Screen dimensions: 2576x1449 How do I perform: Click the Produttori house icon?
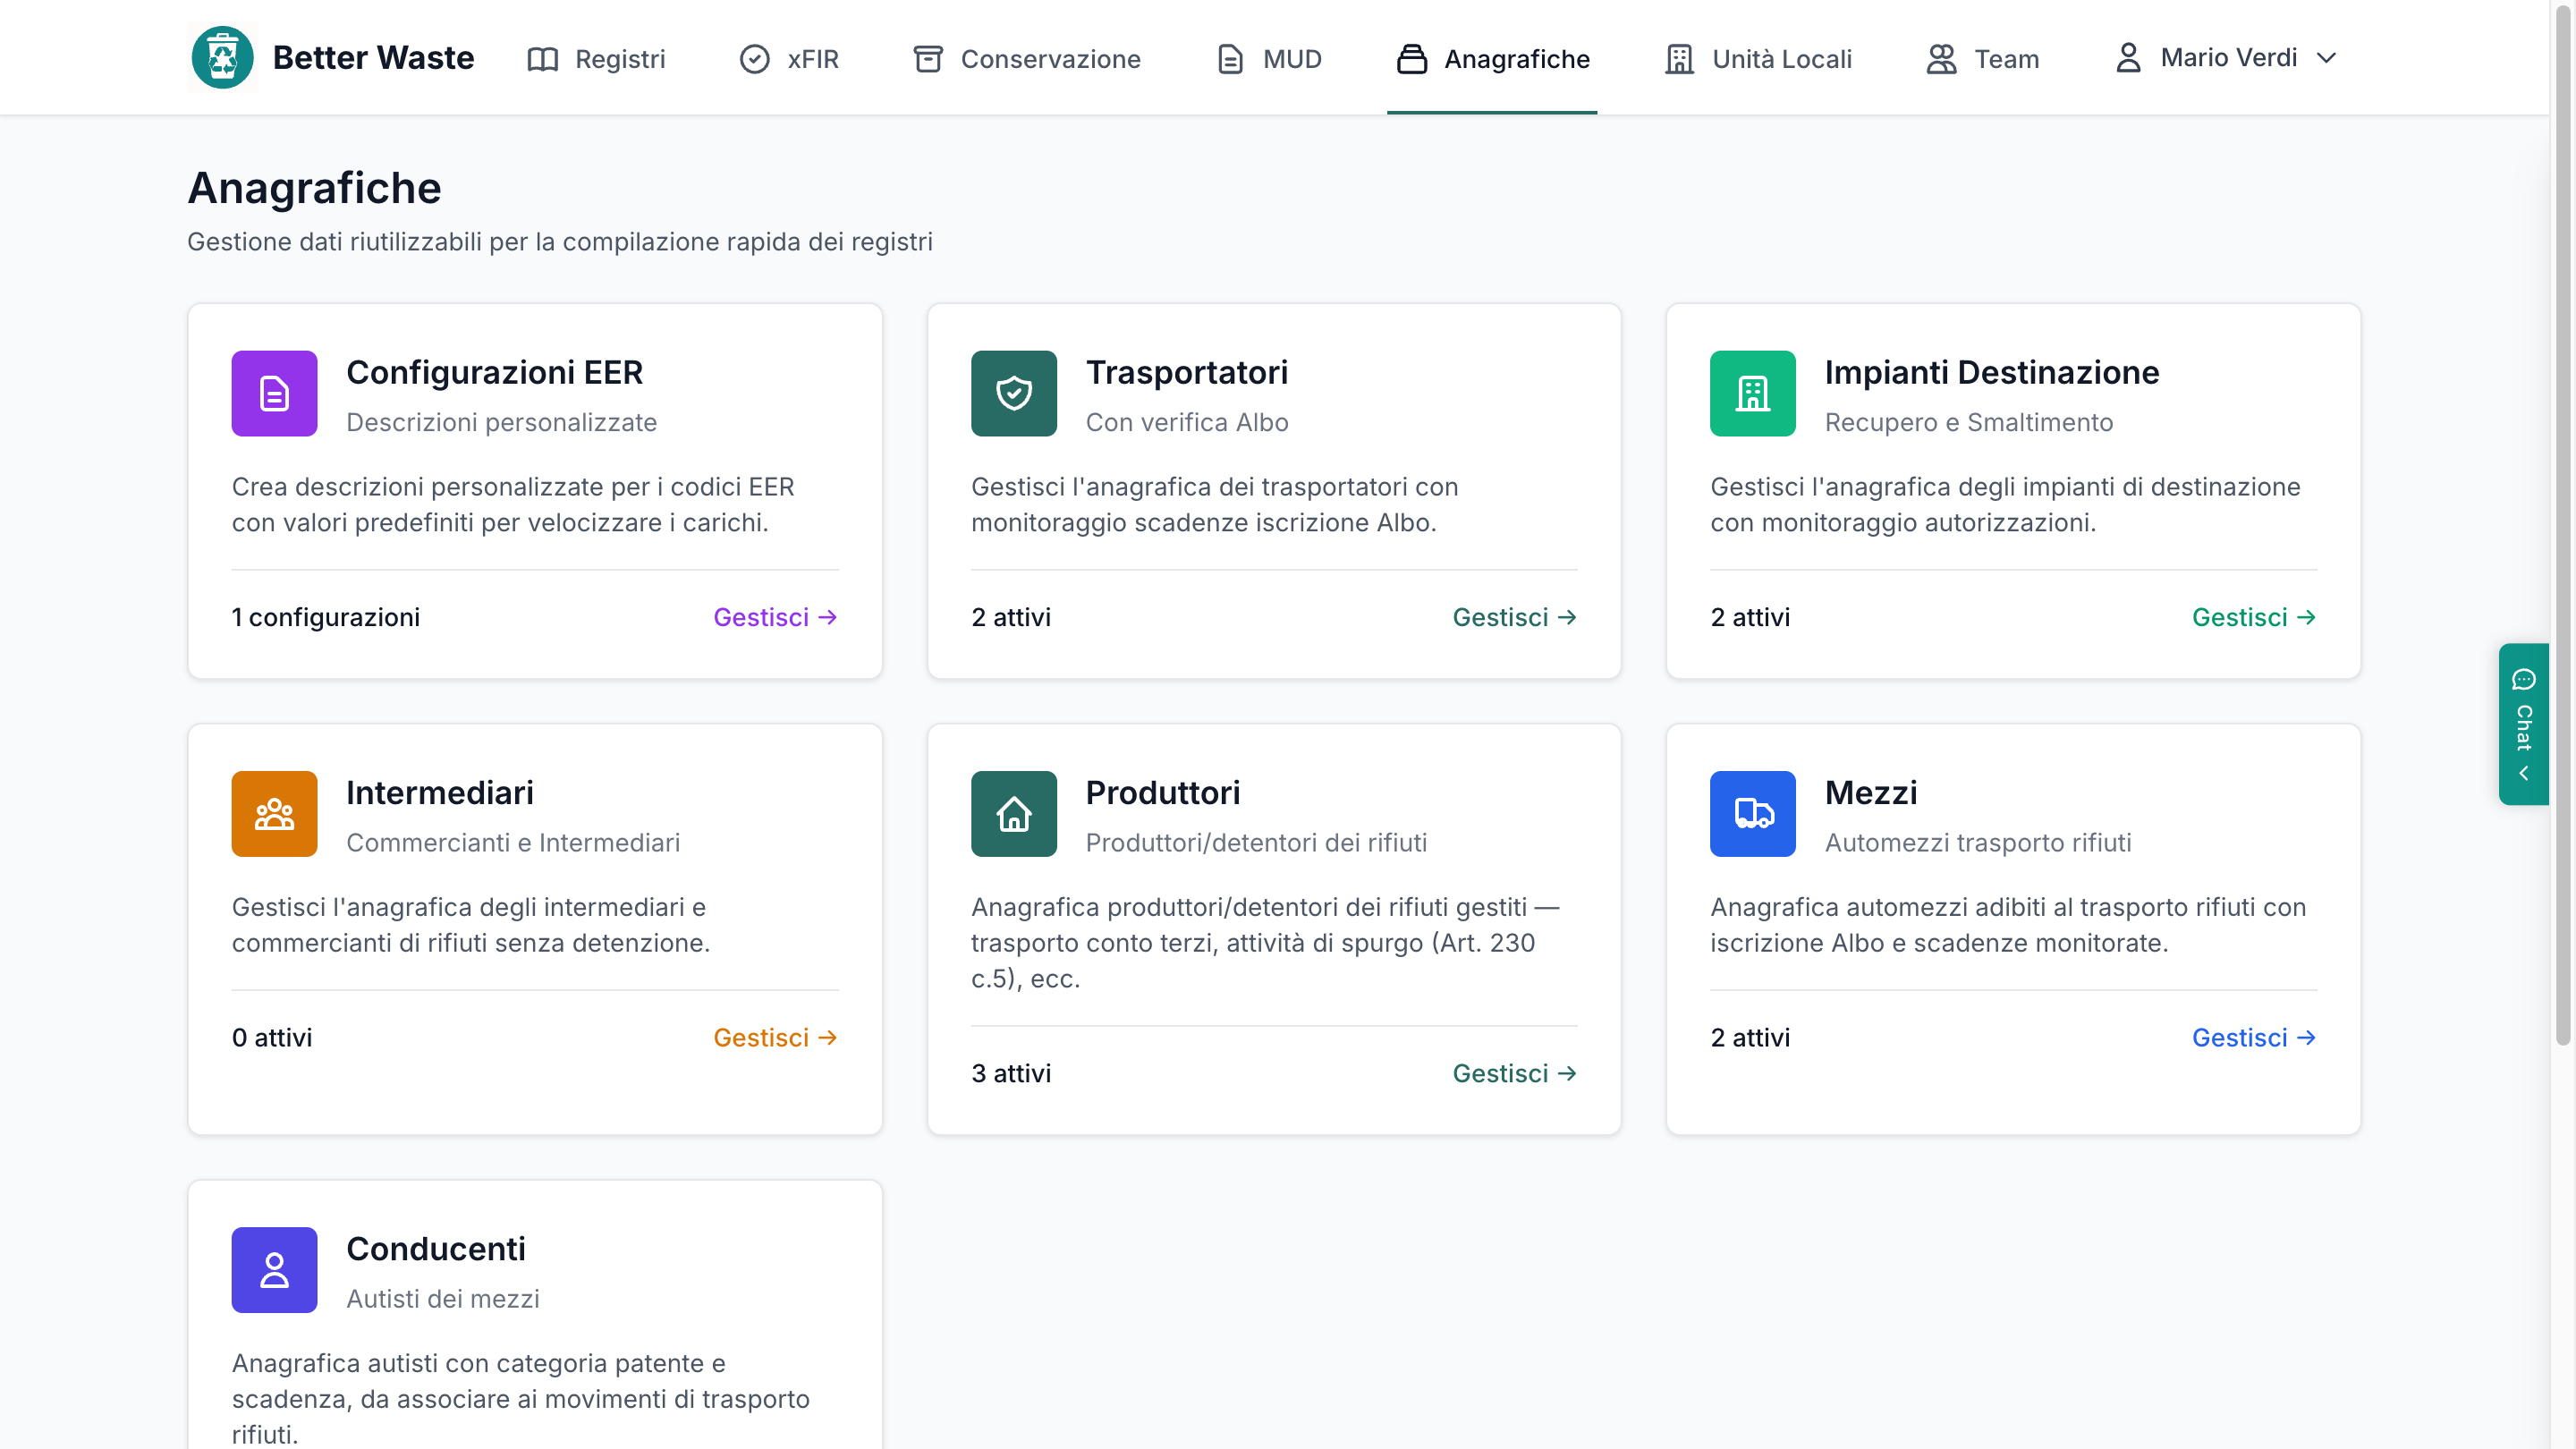pyautogui.click(x=1013, y=813)
